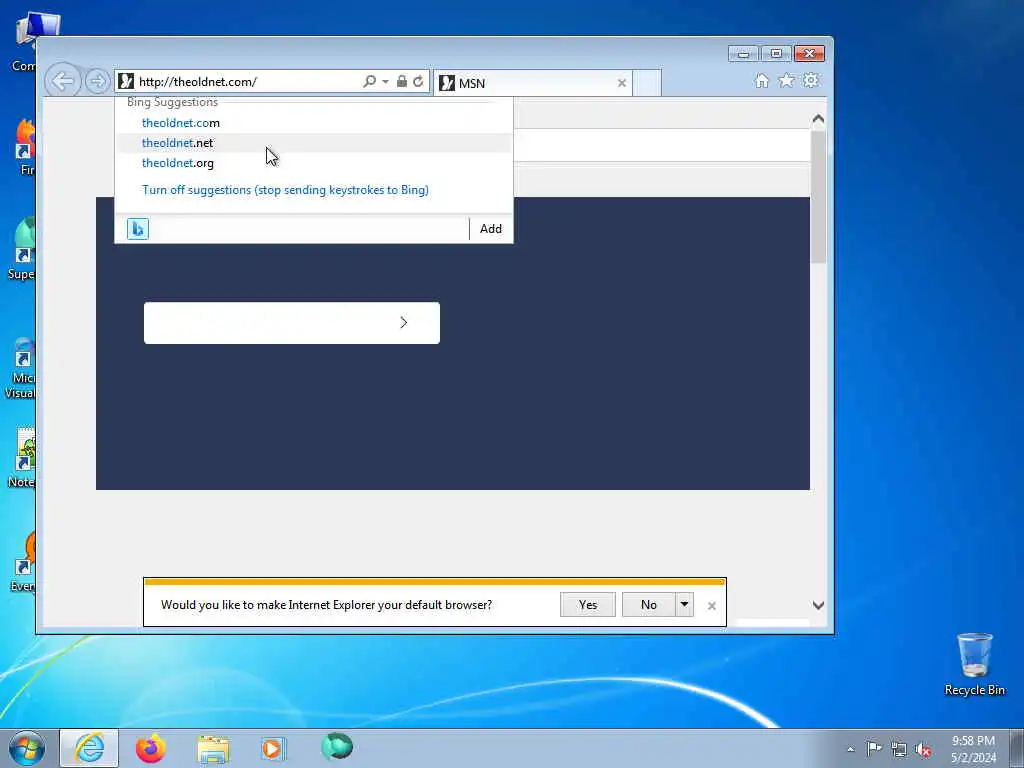The width and height of the screenshot is (1024, 768).
Task: Minimize the Internet Explorer window
Action: click(743, 54)
